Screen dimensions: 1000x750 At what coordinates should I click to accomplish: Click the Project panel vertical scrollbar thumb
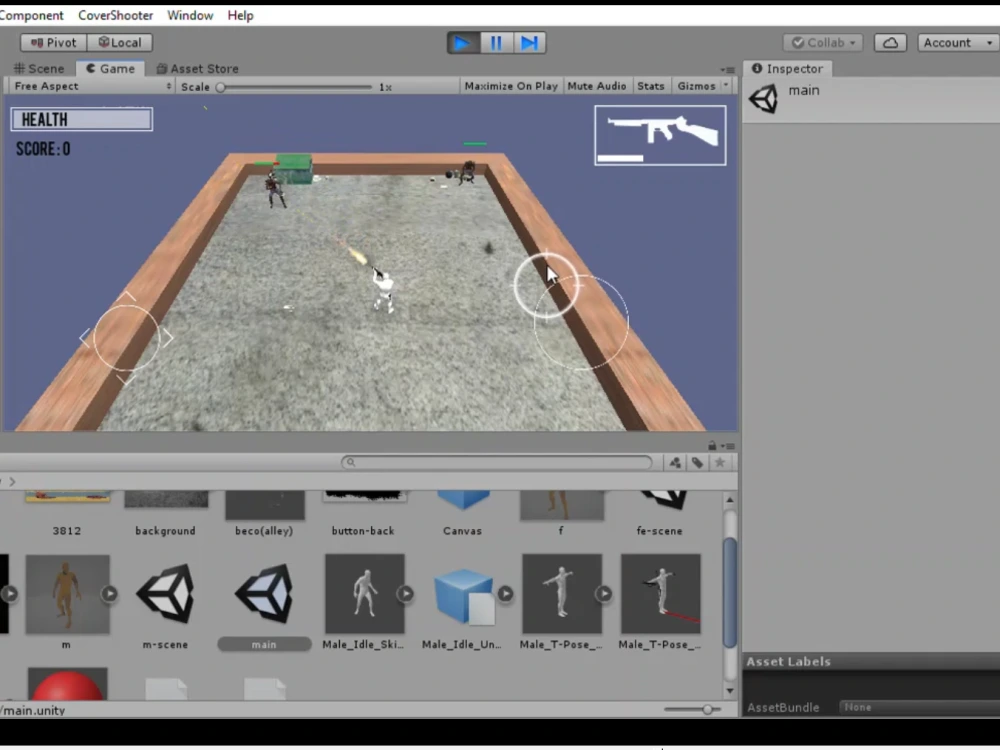pos(730,592)
